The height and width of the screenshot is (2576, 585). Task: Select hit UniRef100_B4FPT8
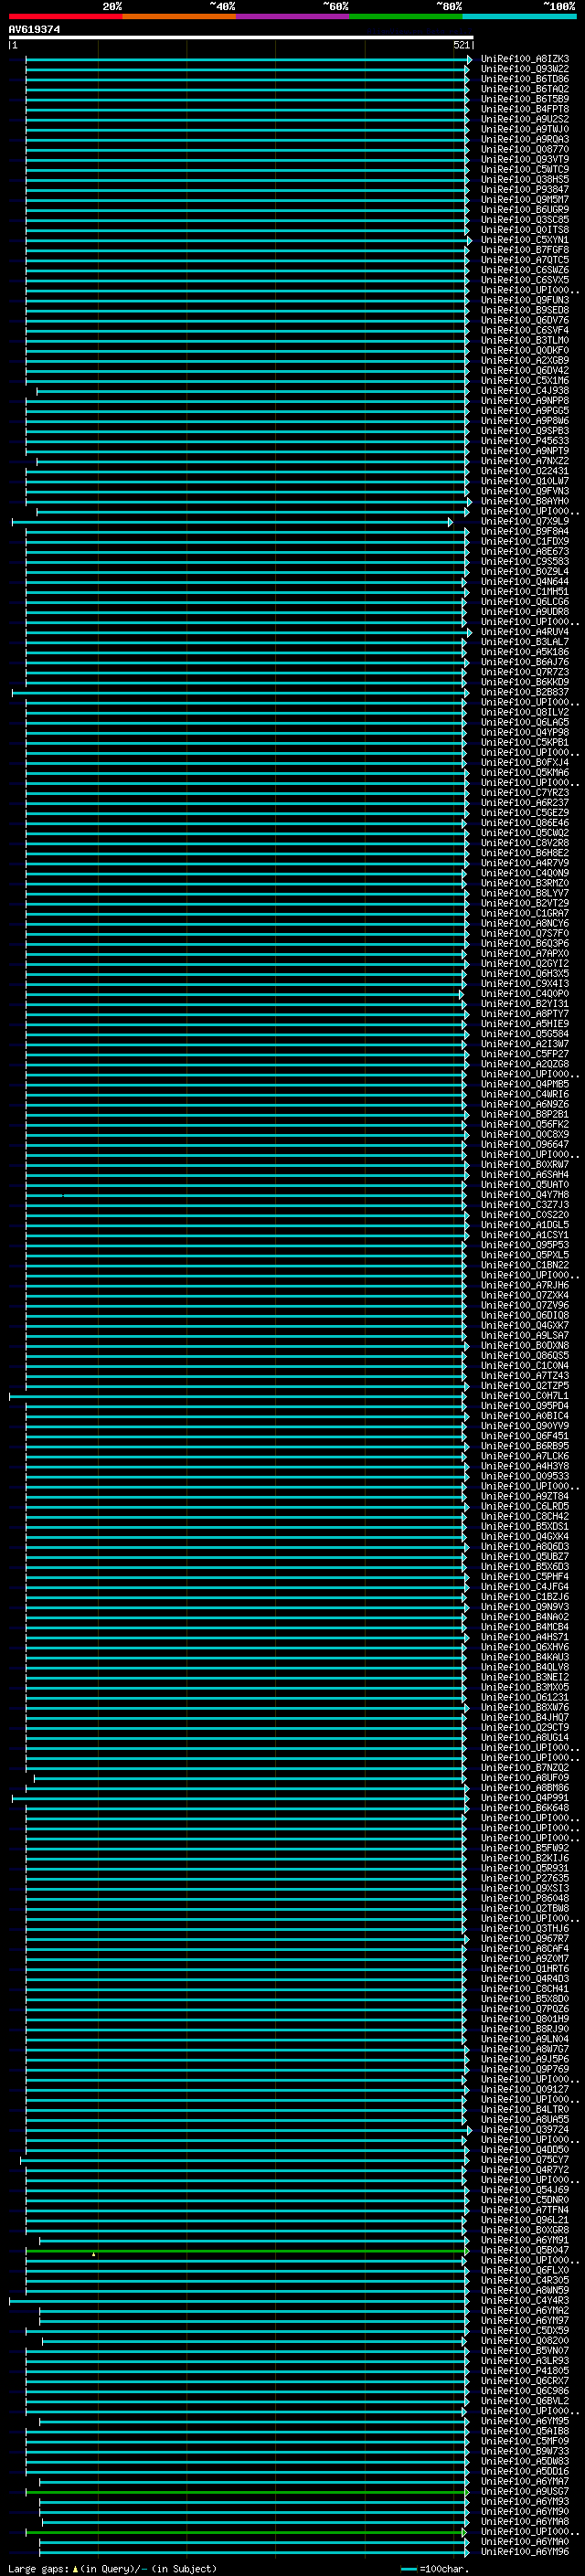(525, 109)
